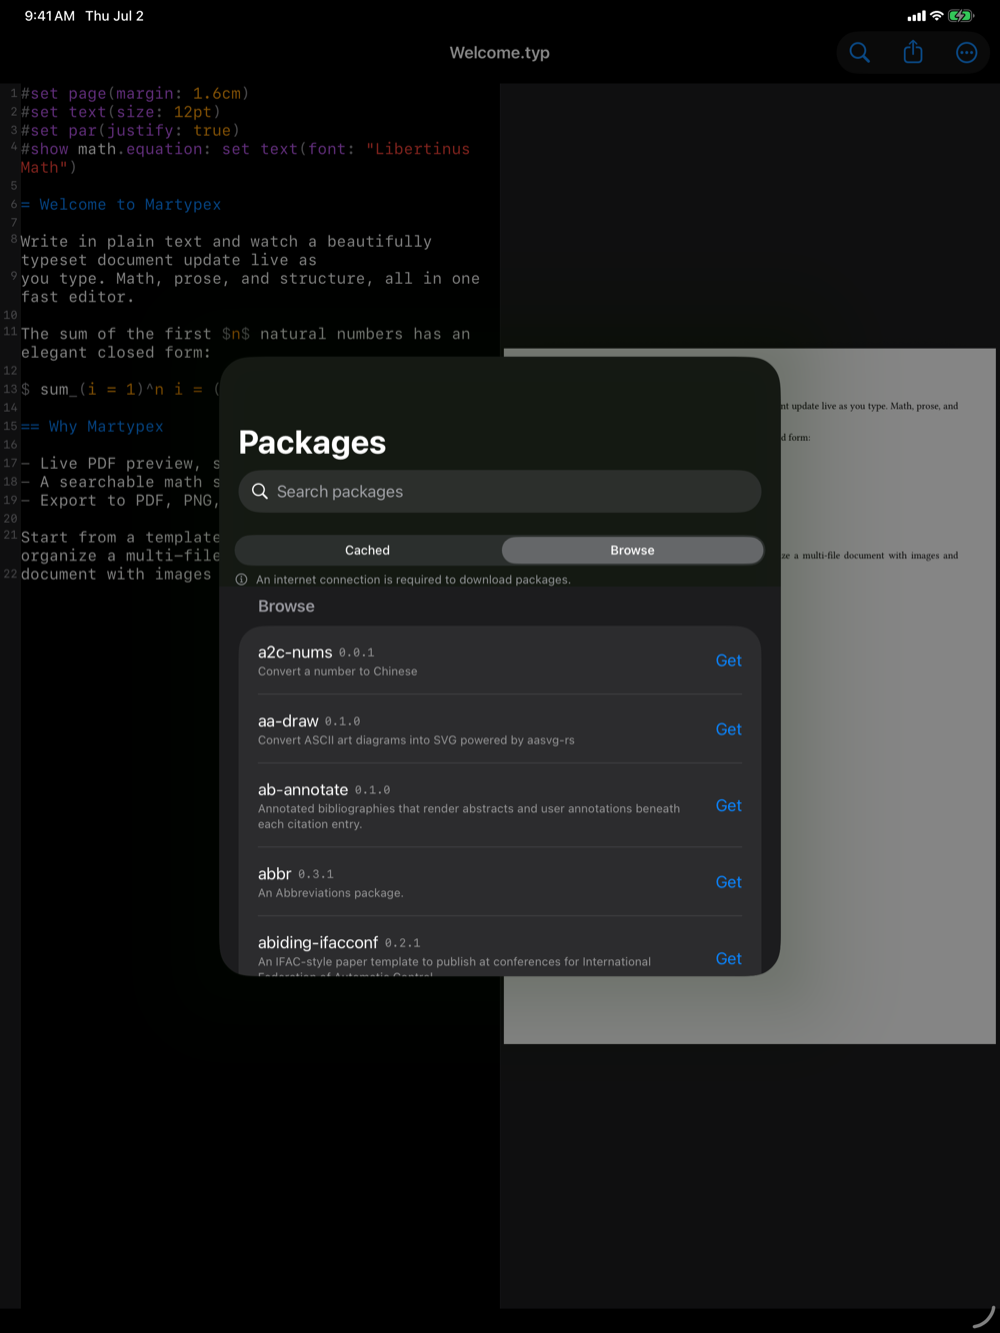Click the clock showing 9:41 AM

pos(50,16)
